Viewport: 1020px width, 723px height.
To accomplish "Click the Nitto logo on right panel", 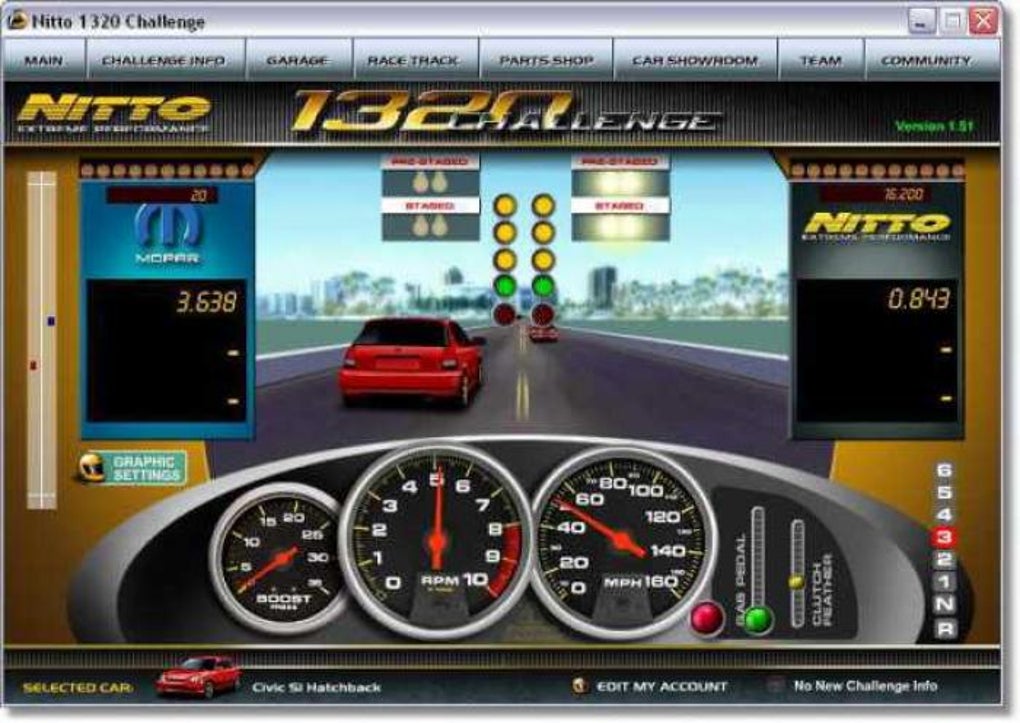I will [878, 226].
